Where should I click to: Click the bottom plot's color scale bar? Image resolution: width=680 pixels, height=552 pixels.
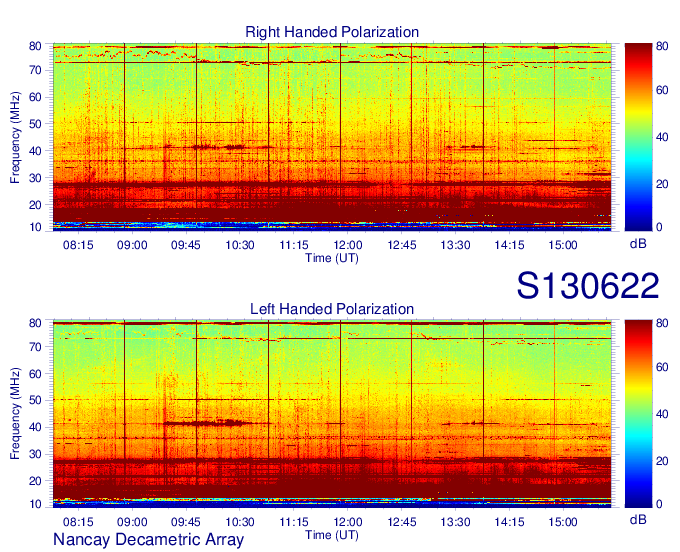(x=638, y=414)
